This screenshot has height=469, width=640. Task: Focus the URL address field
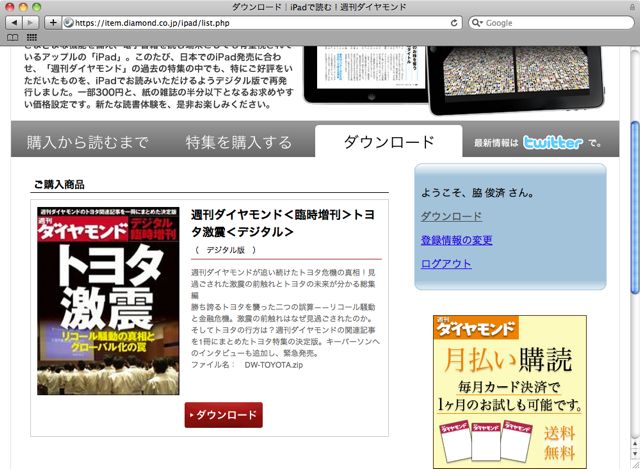pos(261,23)
